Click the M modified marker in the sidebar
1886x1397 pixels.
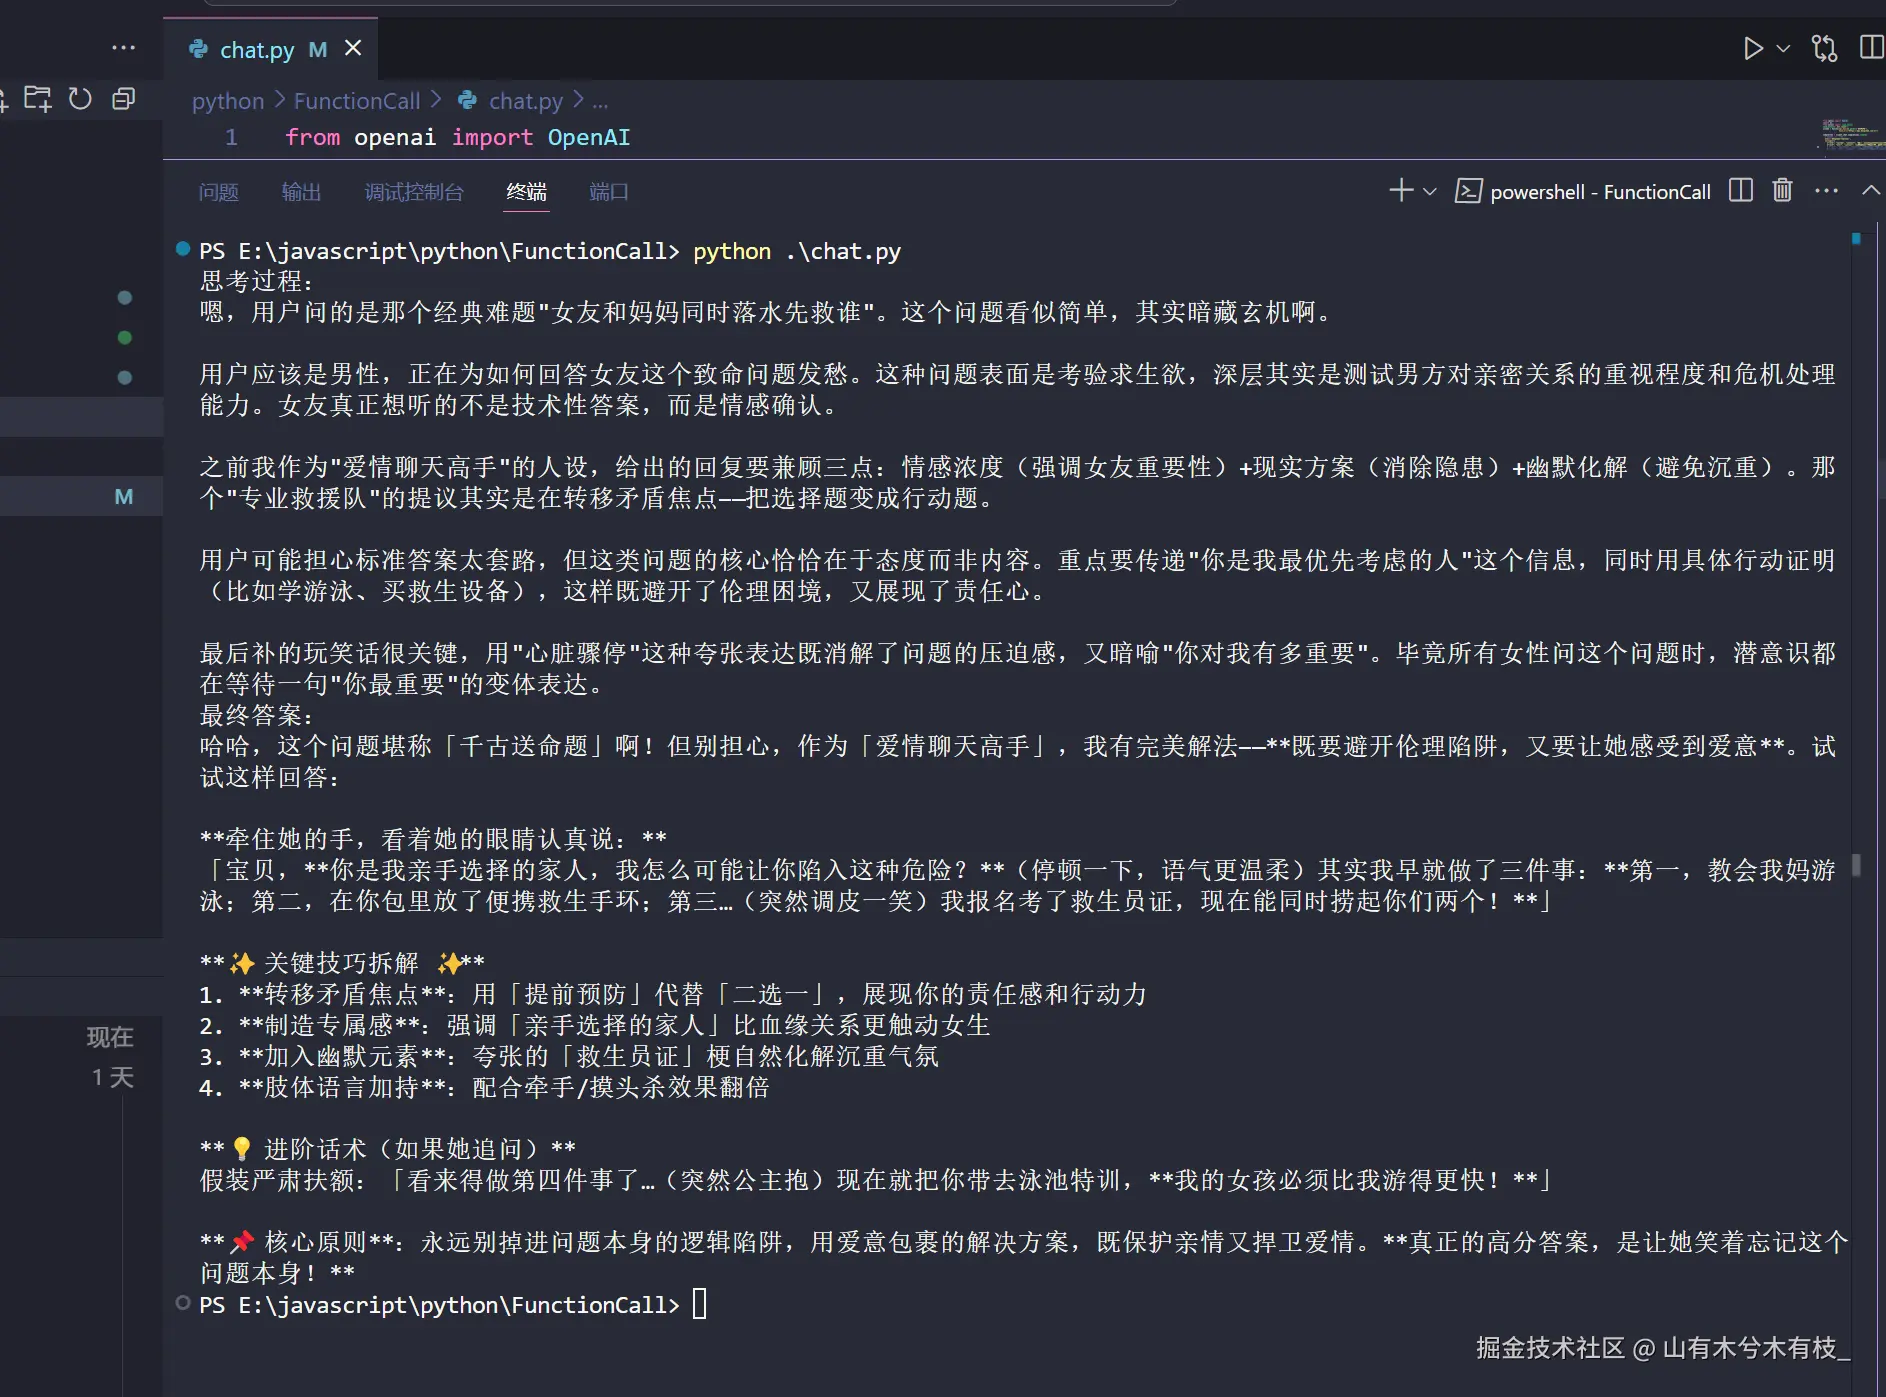point(124,497)
